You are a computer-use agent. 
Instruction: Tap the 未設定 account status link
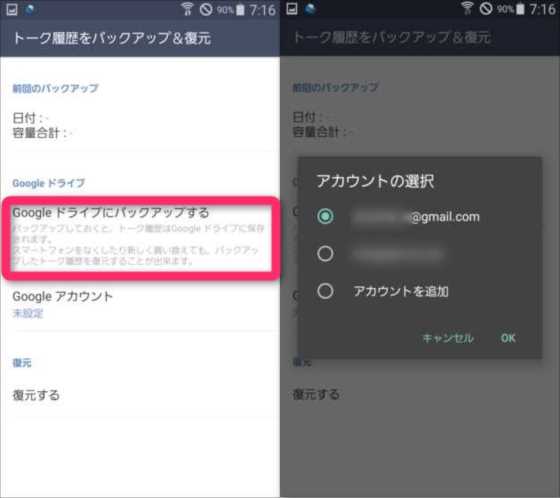click(x=28, y=314)
